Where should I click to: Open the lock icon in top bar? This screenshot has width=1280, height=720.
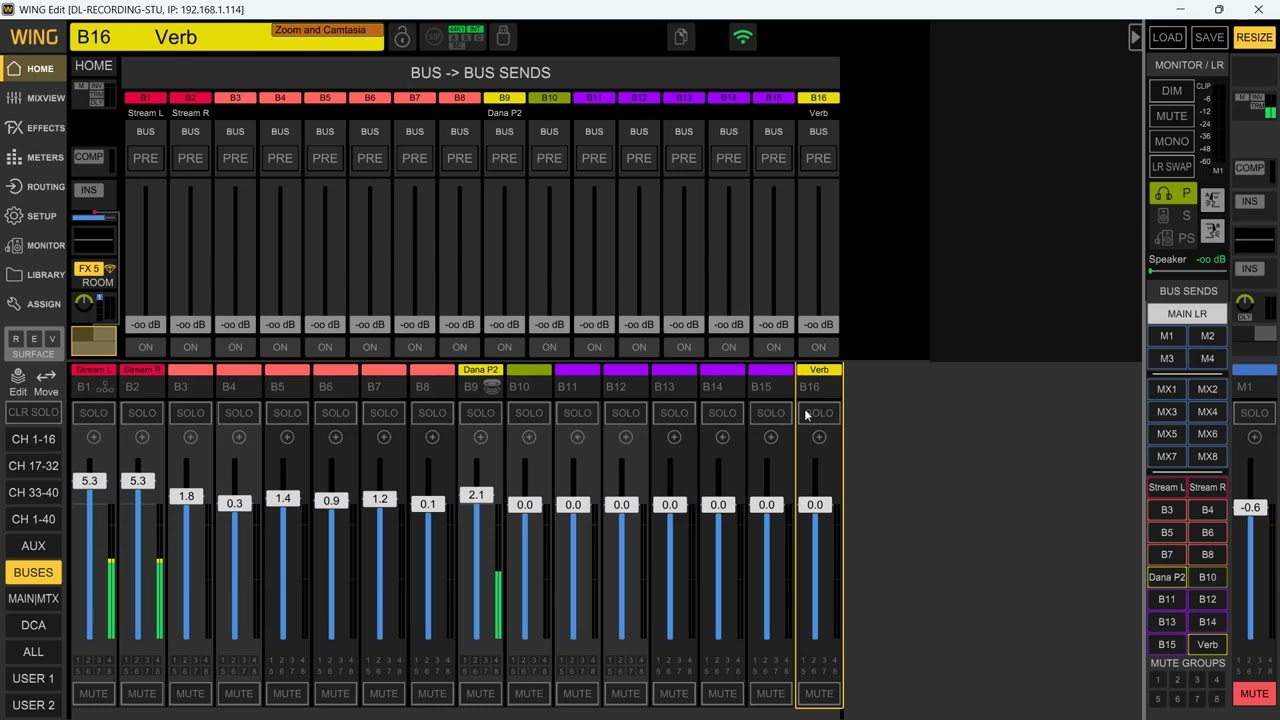402,37
